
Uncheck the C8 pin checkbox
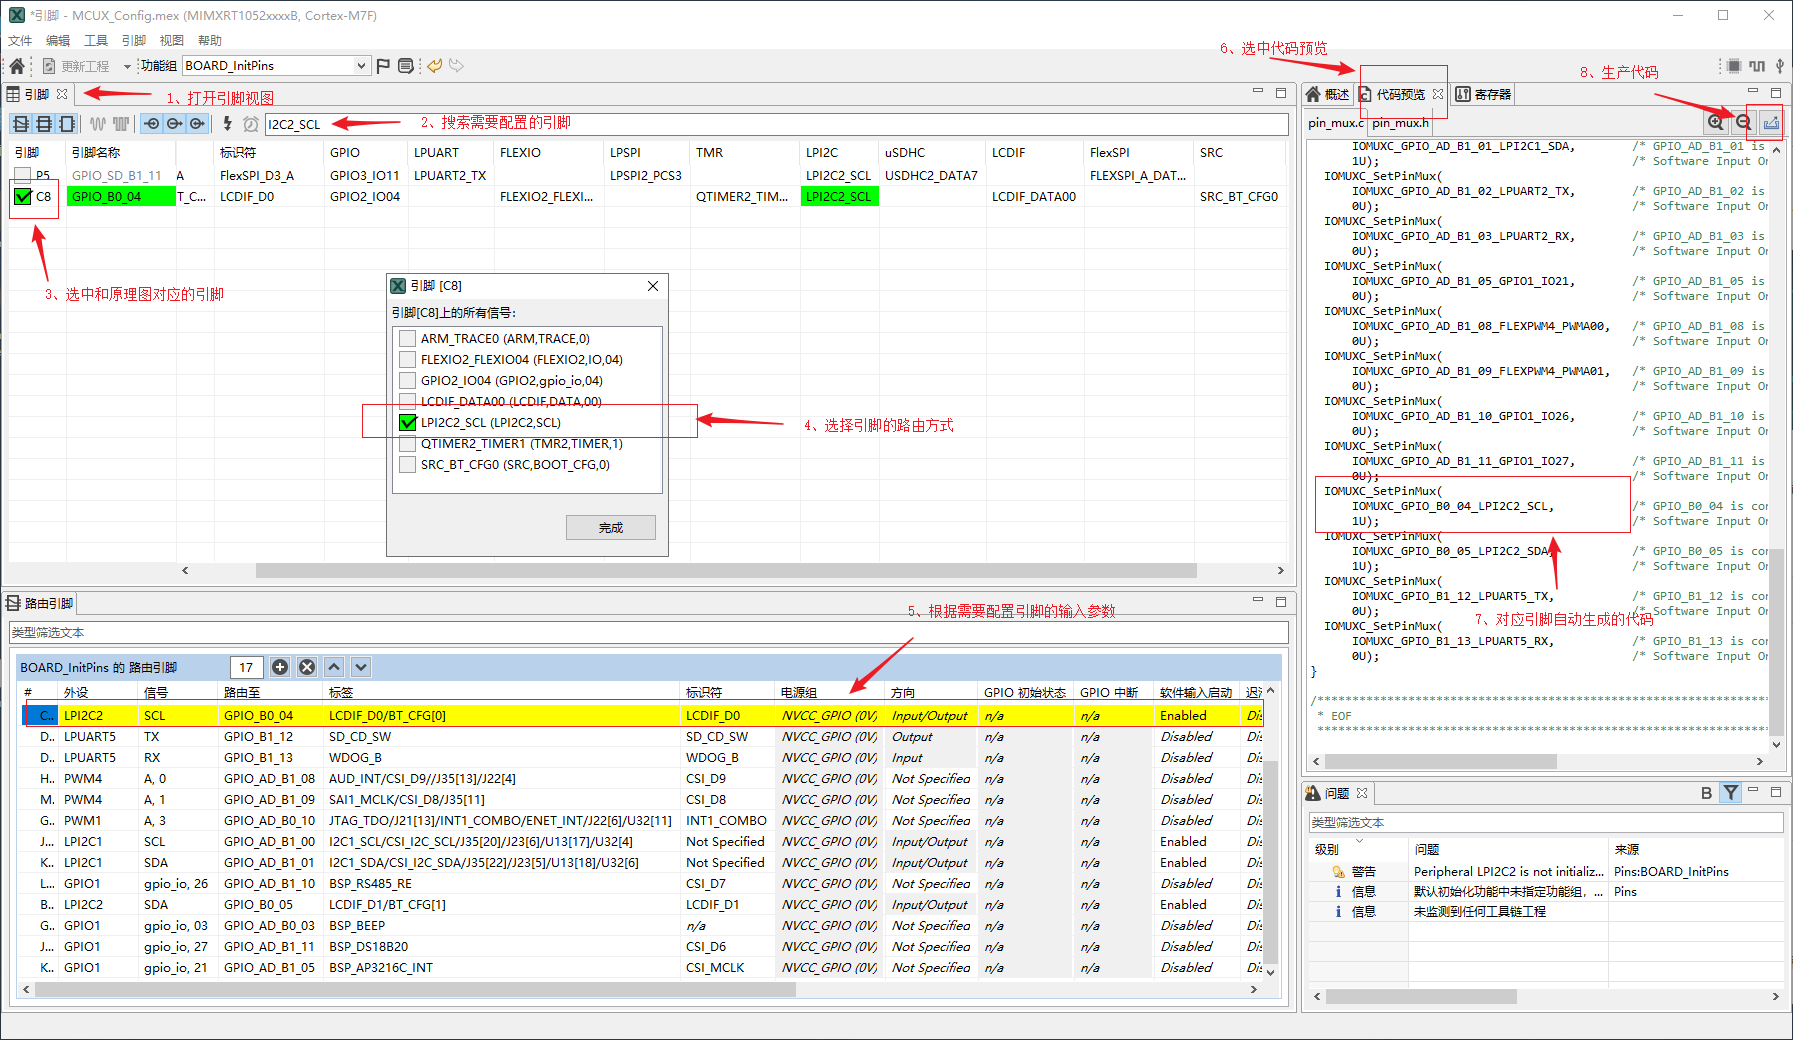23,197
